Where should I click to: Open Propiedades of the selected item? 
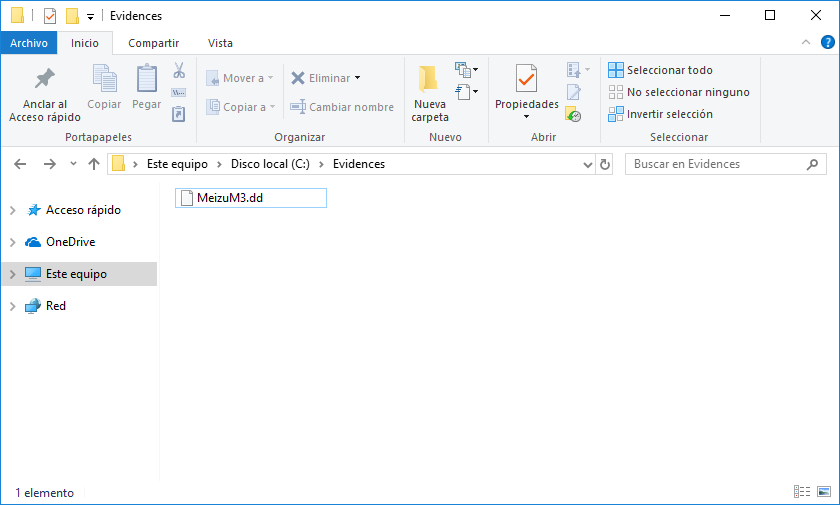(526, 79)
